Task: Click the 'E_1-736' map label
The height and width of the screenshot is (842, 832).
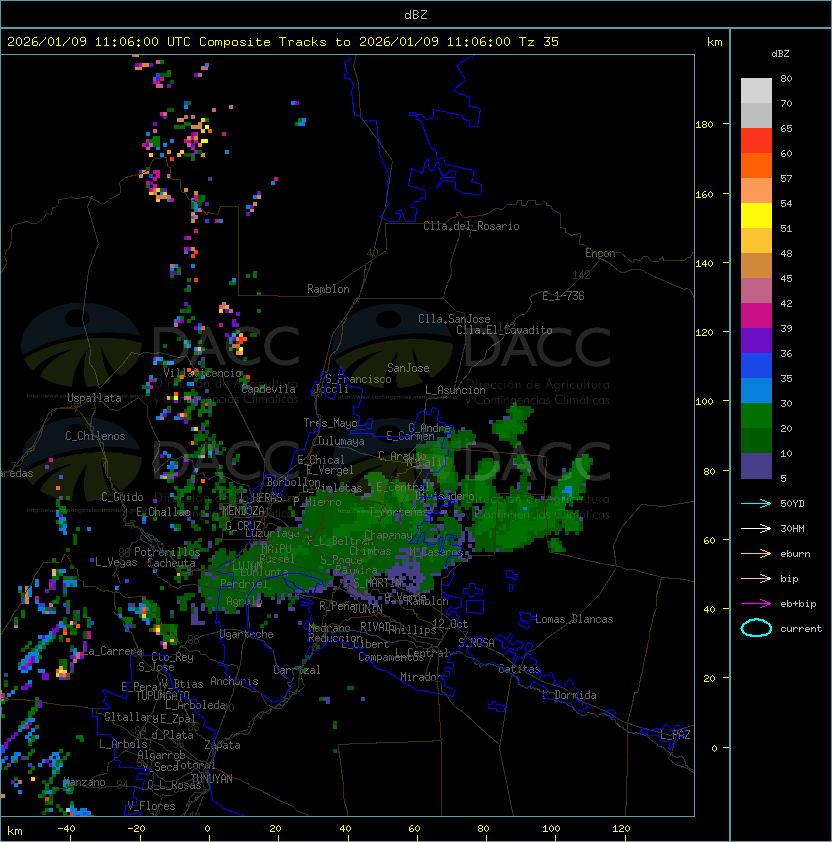Action: (x=563, y=296)
